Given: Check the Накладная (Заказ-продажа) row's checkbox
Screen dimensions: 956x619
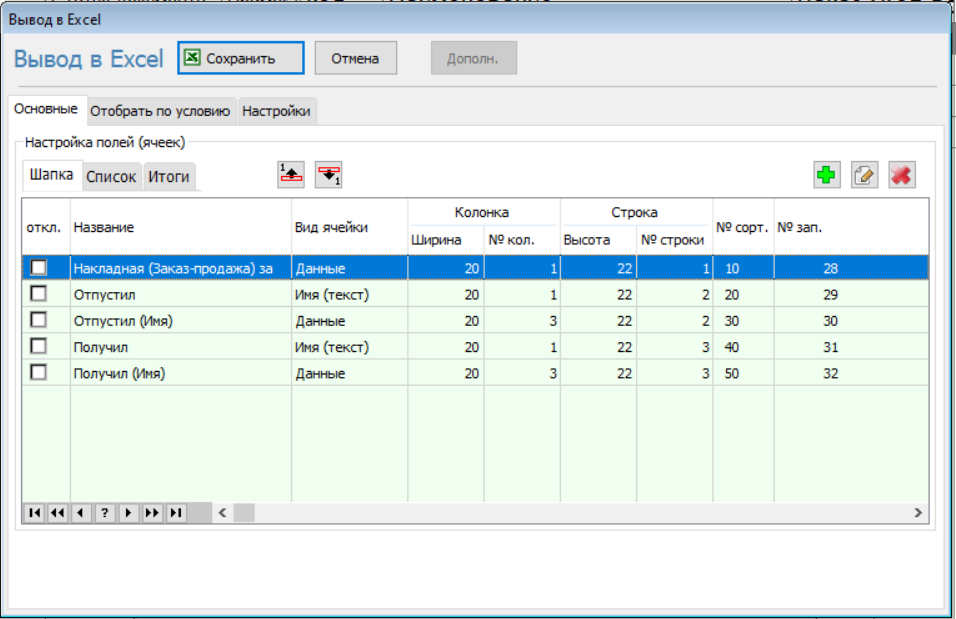Looking at the screenshot, I should point(39,268).
